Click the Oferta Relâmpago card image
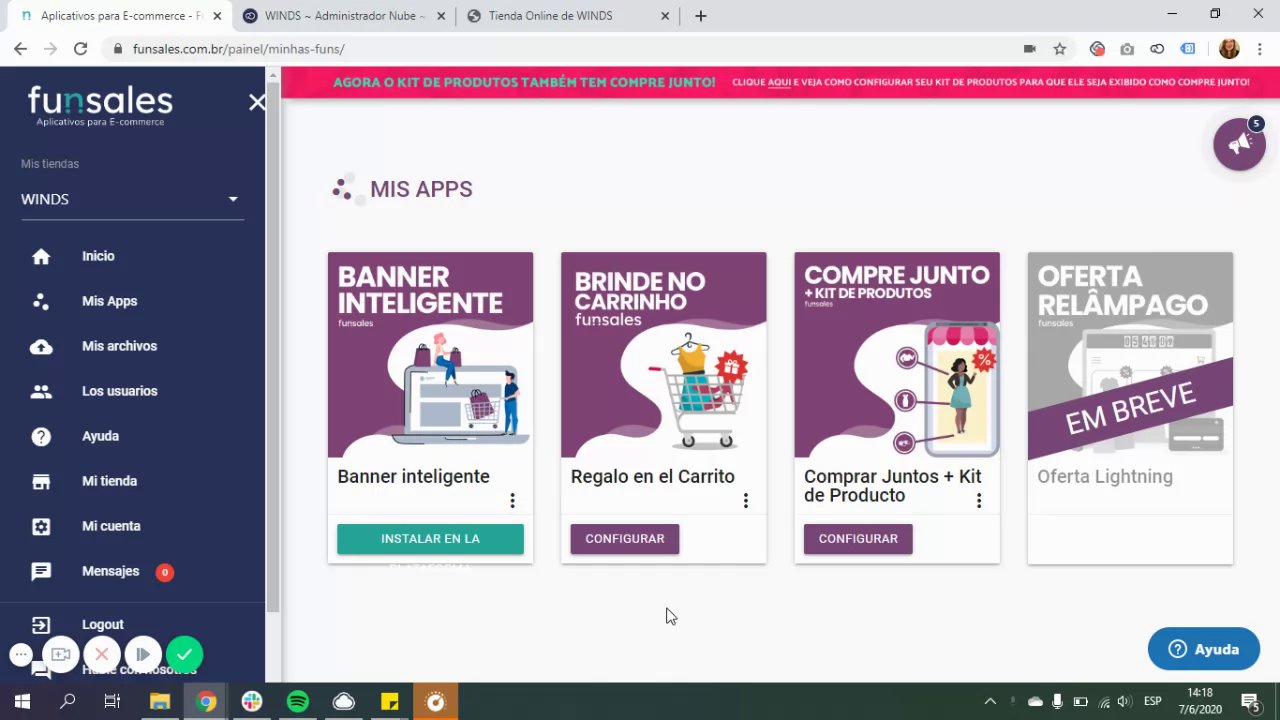Image resolution: width=1280 pixels, height=720 pixels. point(1130,355)
